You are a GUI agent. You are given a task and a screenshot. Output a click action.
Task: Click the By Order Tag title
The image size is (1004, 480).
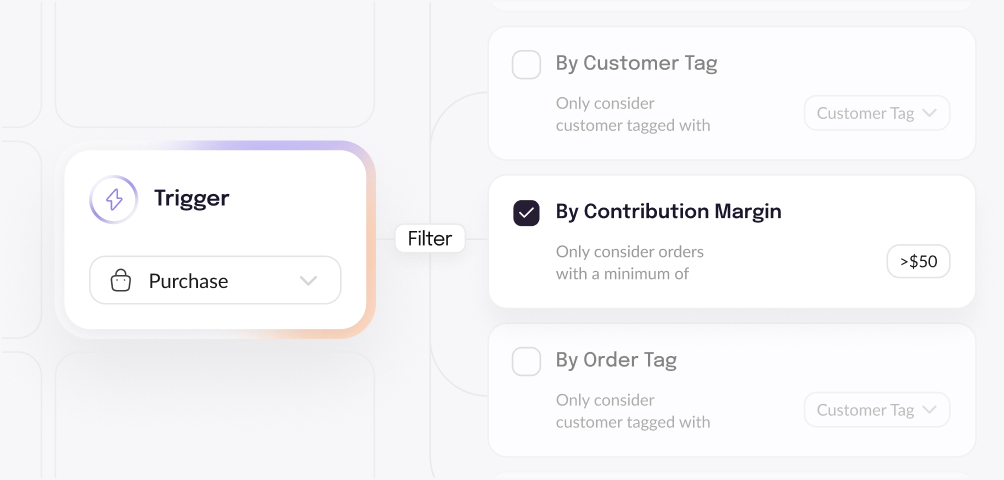coord(616,361)
